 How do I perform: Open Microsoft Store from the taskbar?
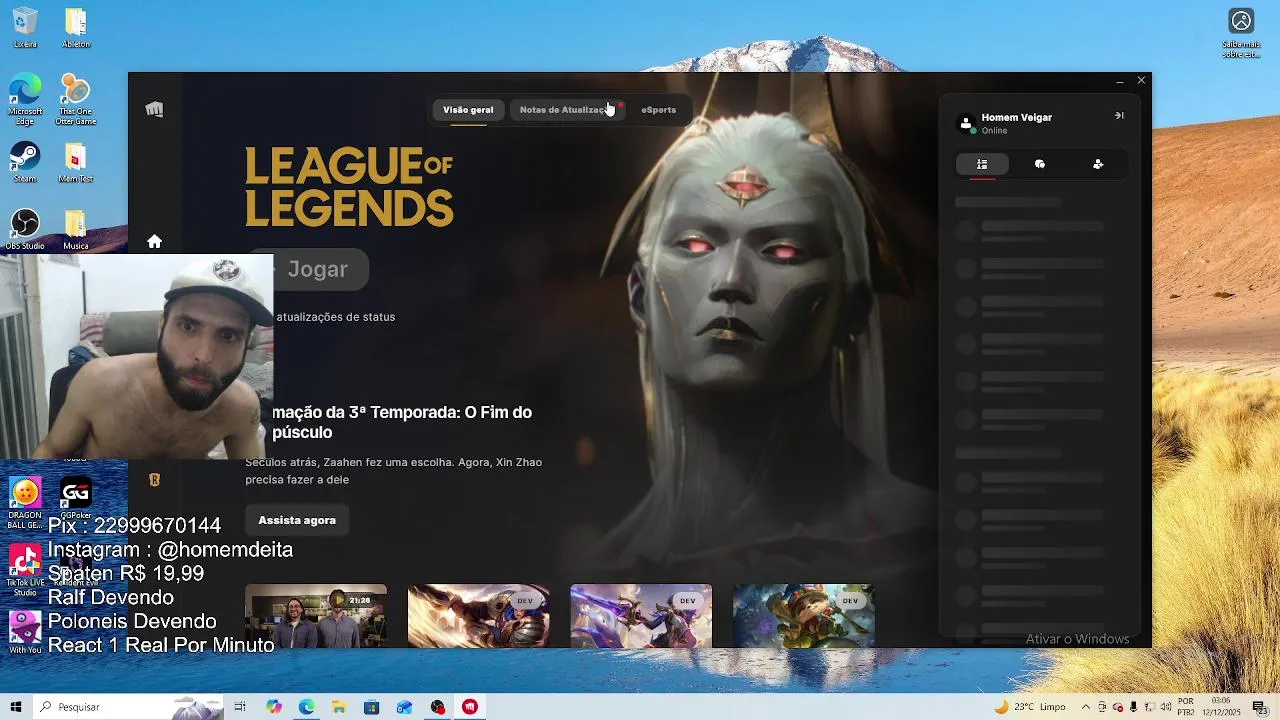(371, 707)
